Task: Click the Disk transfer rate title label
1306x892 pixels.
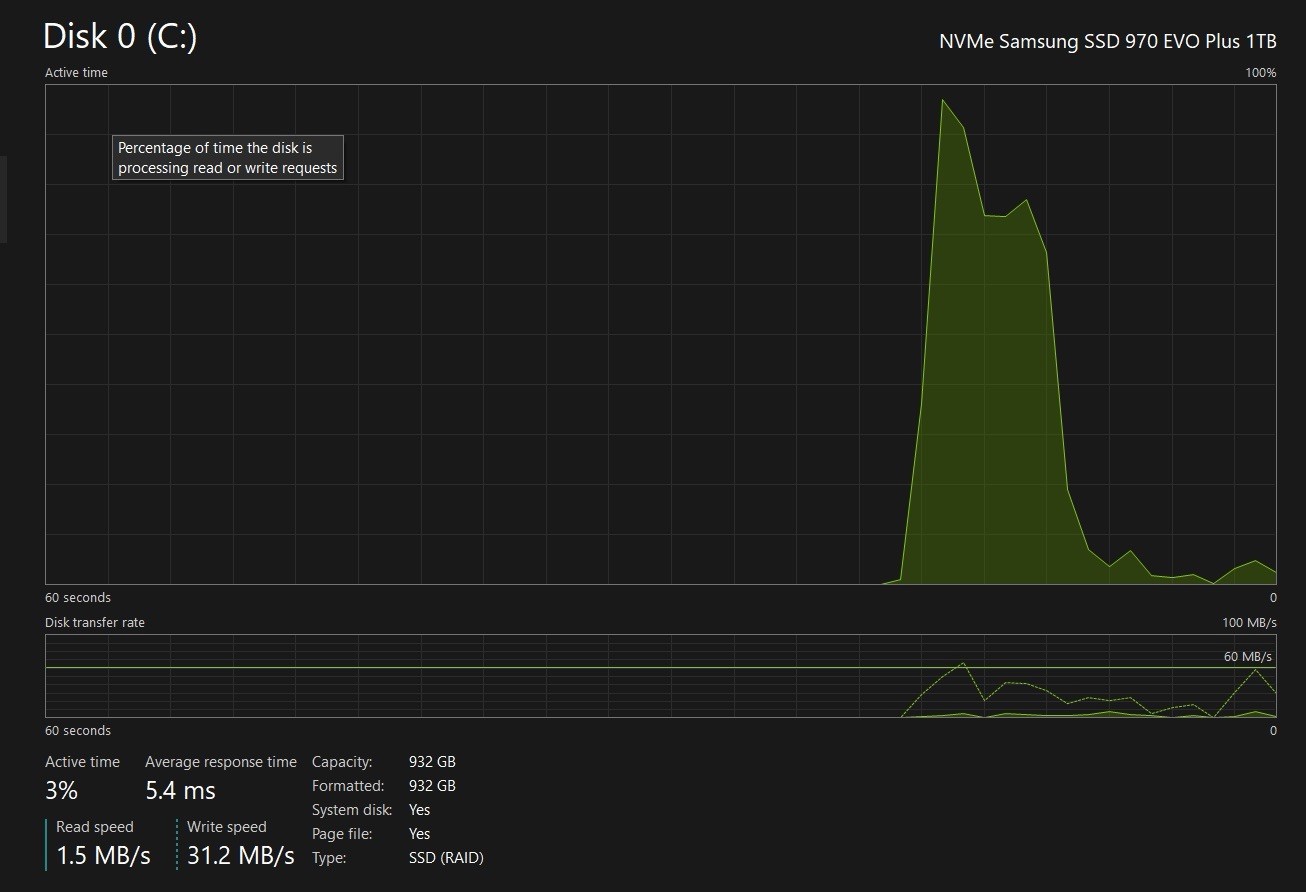Action: pos(95,623)
